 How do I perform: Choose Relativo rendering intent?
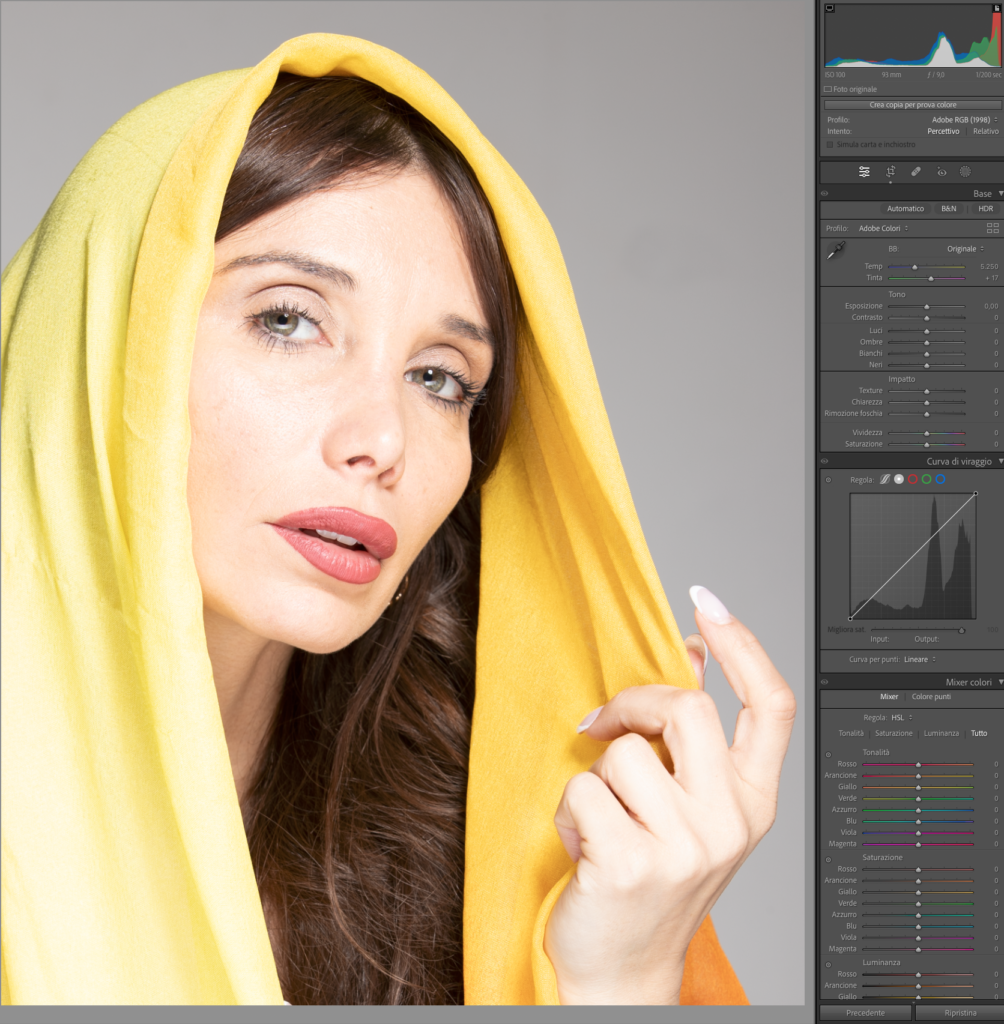pyautogui.click(x=986, y=131)
